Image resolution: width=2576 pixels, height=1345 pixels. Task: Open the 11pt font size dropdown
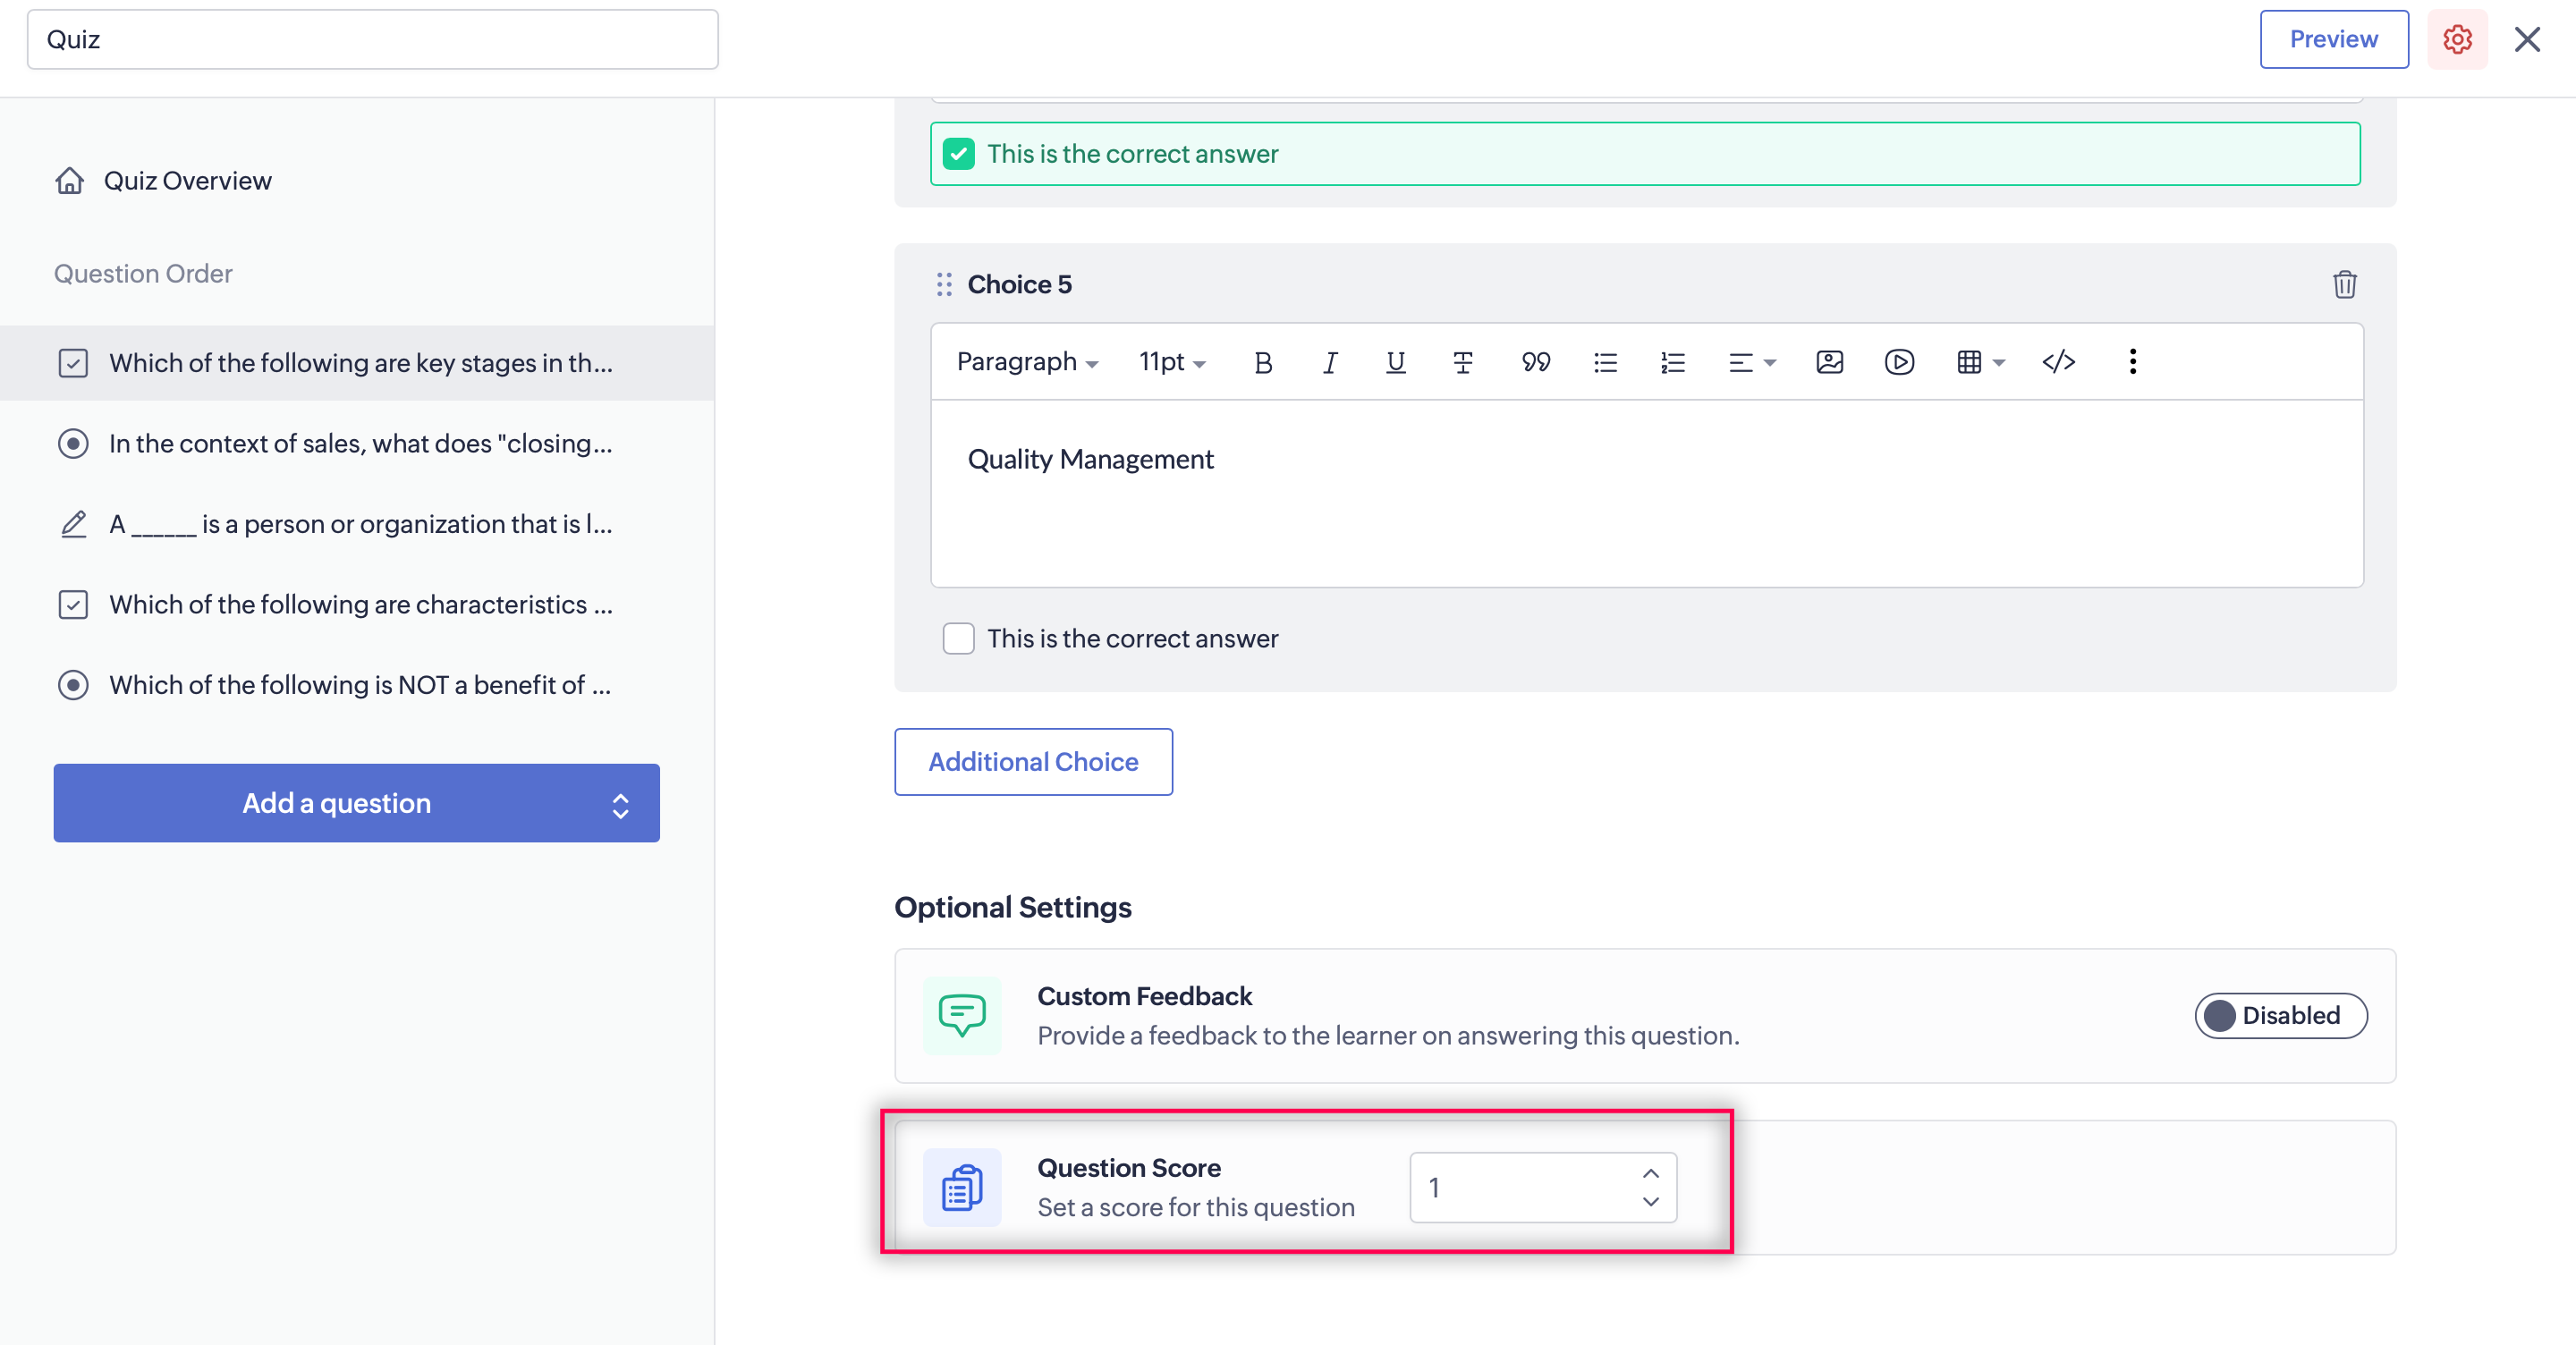click(1171, 362)
